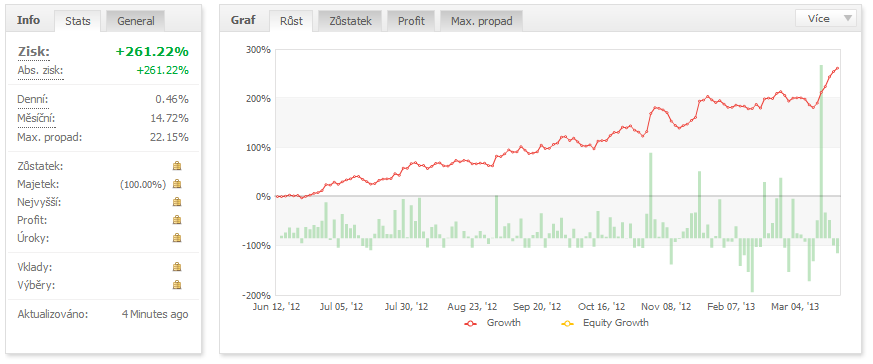Screen dimensions: 873x364
Task: Click the Jul 05, '12 axis date
Action: pyautogui.click(x=340, y=307)
